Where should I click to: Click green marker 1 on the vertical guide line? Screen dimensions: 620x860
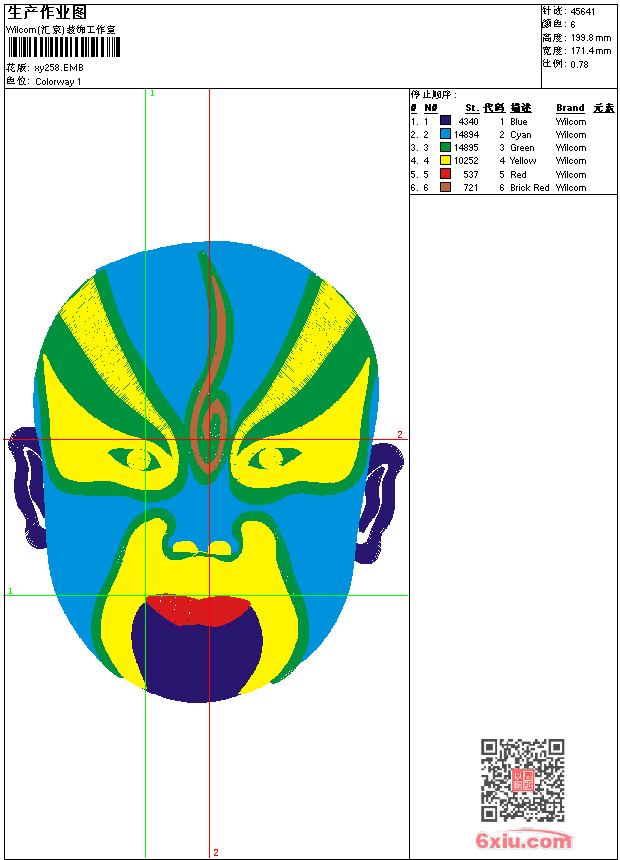(x=152, y=94)
